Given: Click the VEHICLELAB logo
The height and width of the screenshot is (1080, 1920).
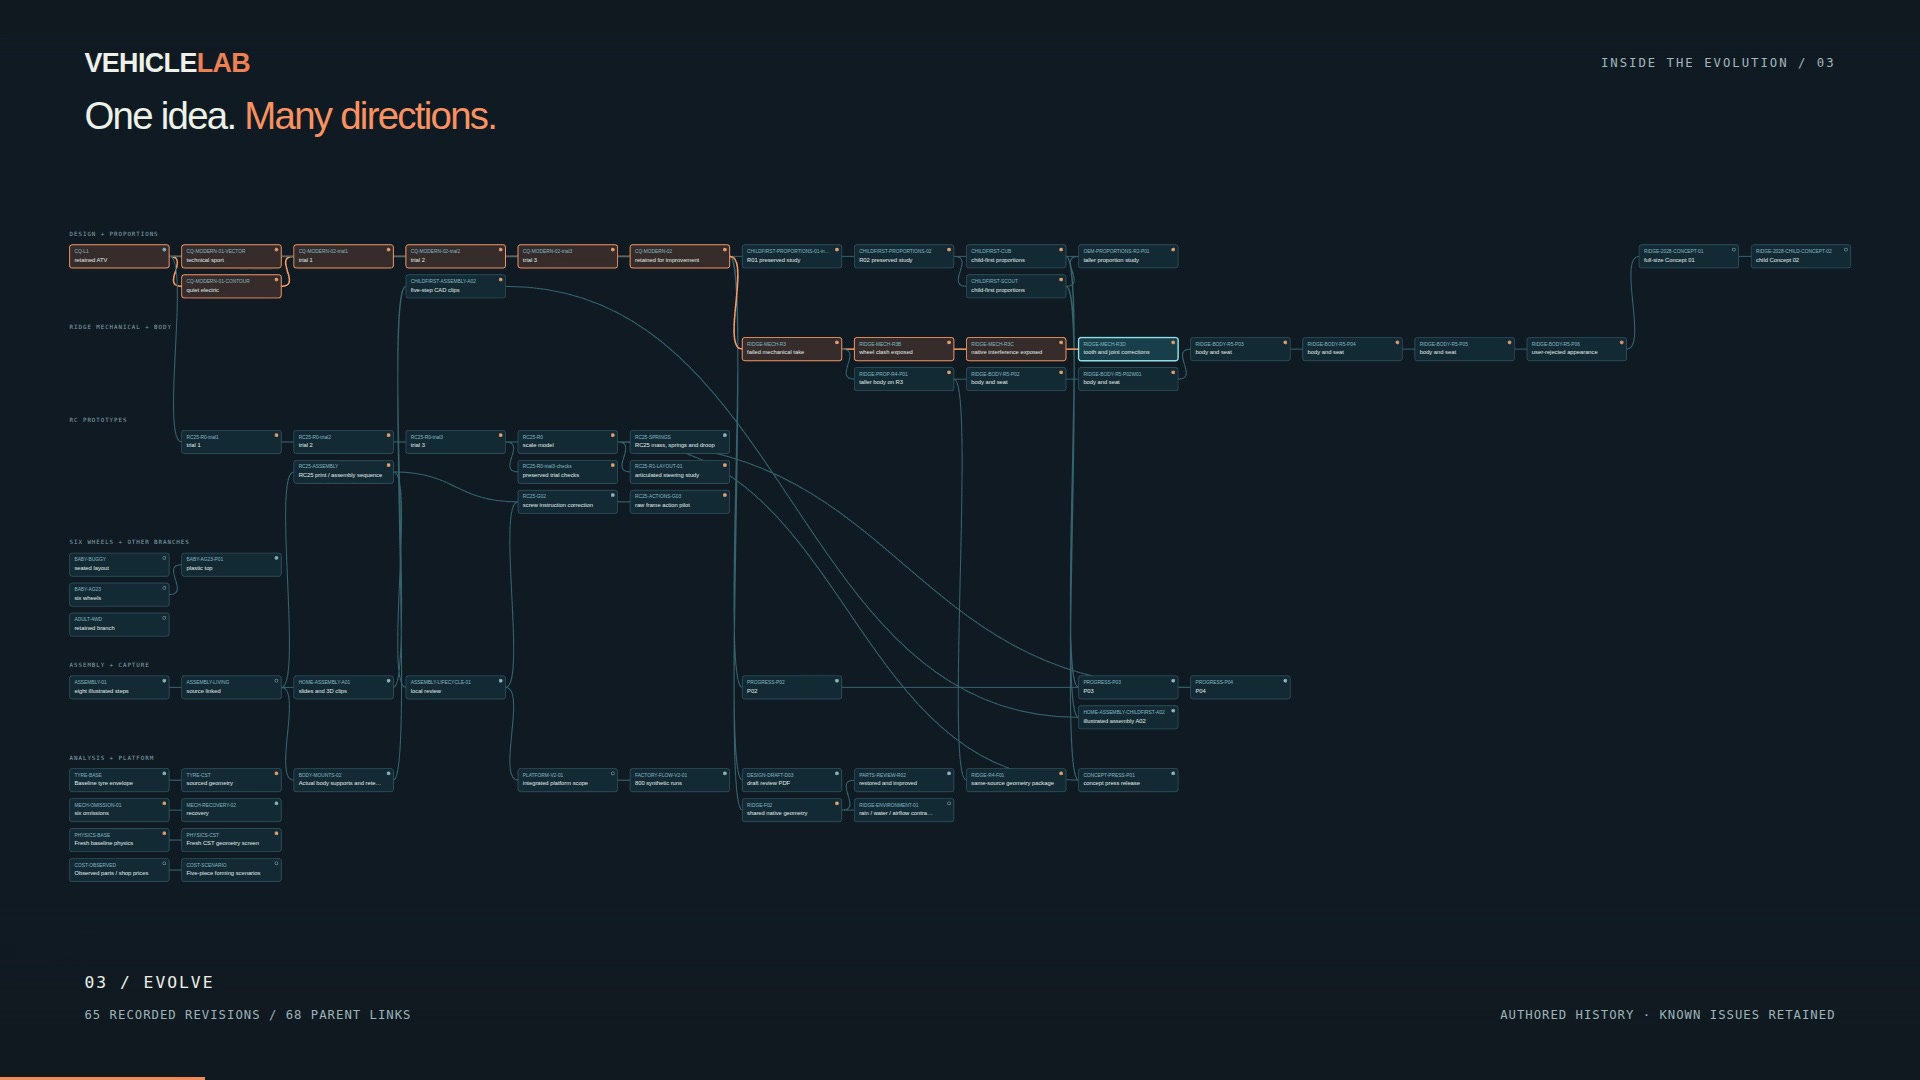Looking at the screenshot, I should tap(167, 63).
